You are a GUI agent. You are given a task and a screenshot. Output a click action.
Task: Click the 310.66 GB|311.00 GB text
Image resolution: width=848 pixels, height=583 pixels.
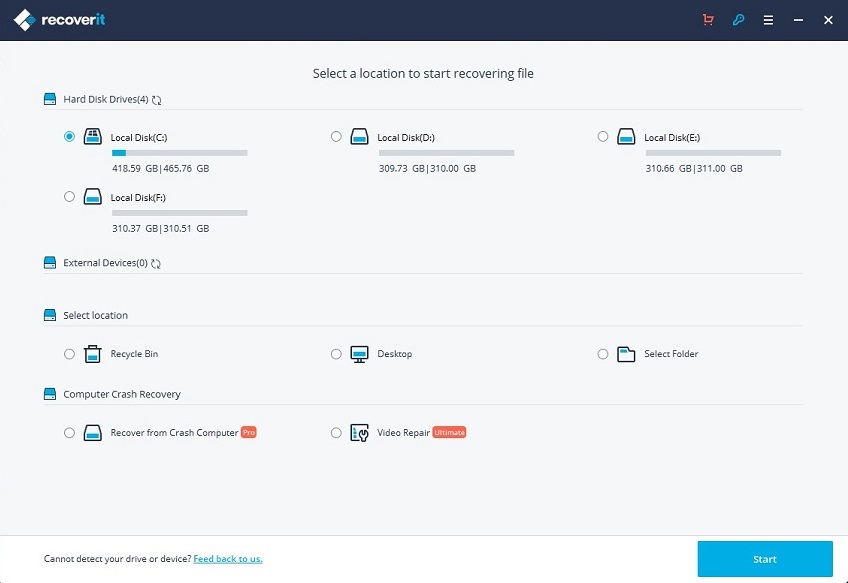(694, 168)
